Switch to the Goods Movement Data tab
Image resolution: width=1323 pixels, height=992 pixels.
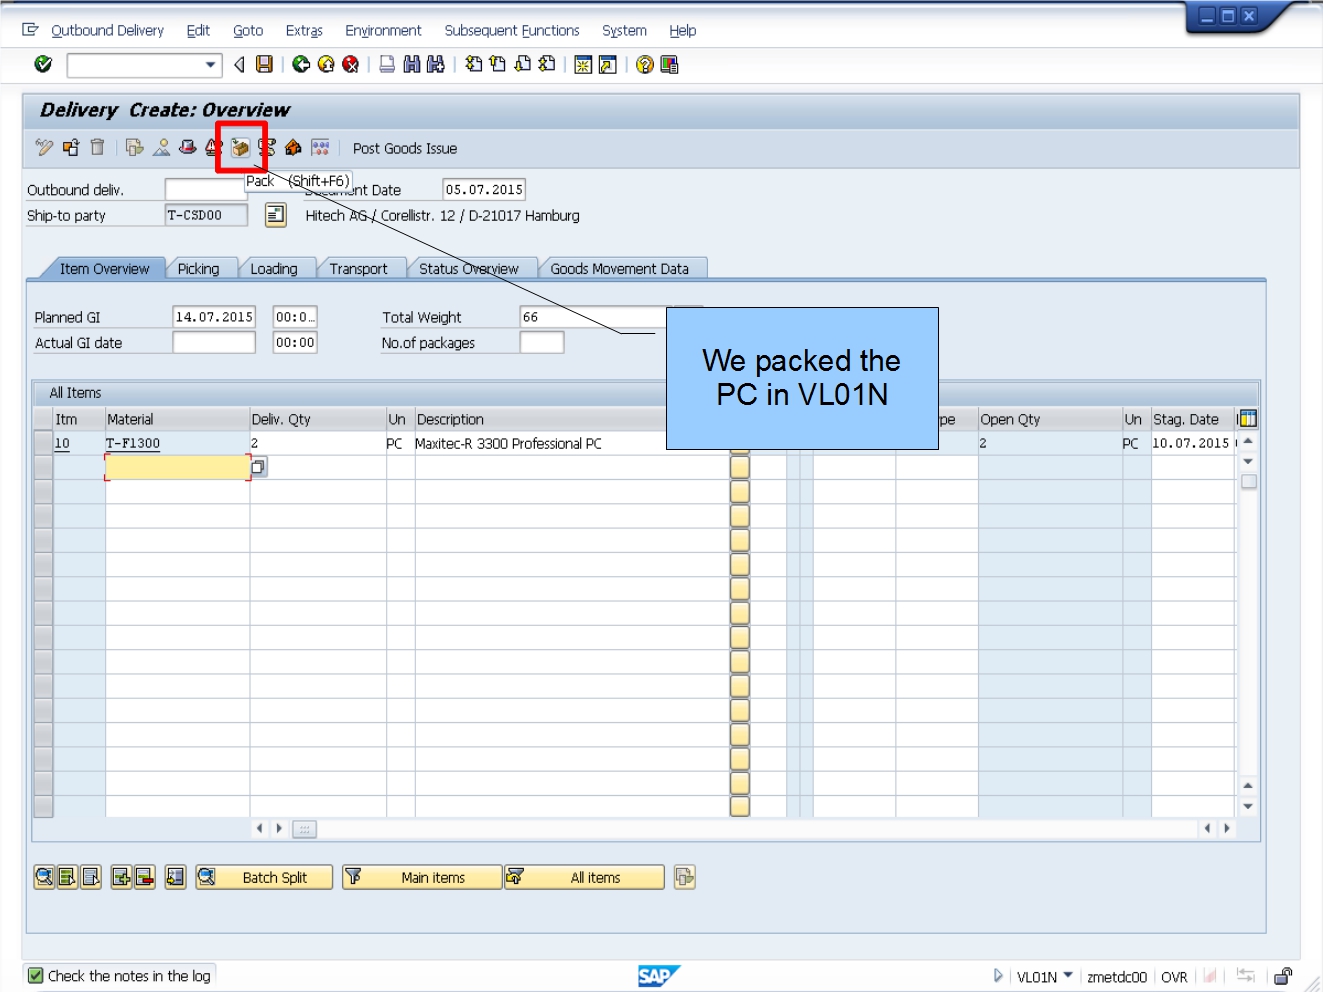pyautogui.click(x=619, y=269)
